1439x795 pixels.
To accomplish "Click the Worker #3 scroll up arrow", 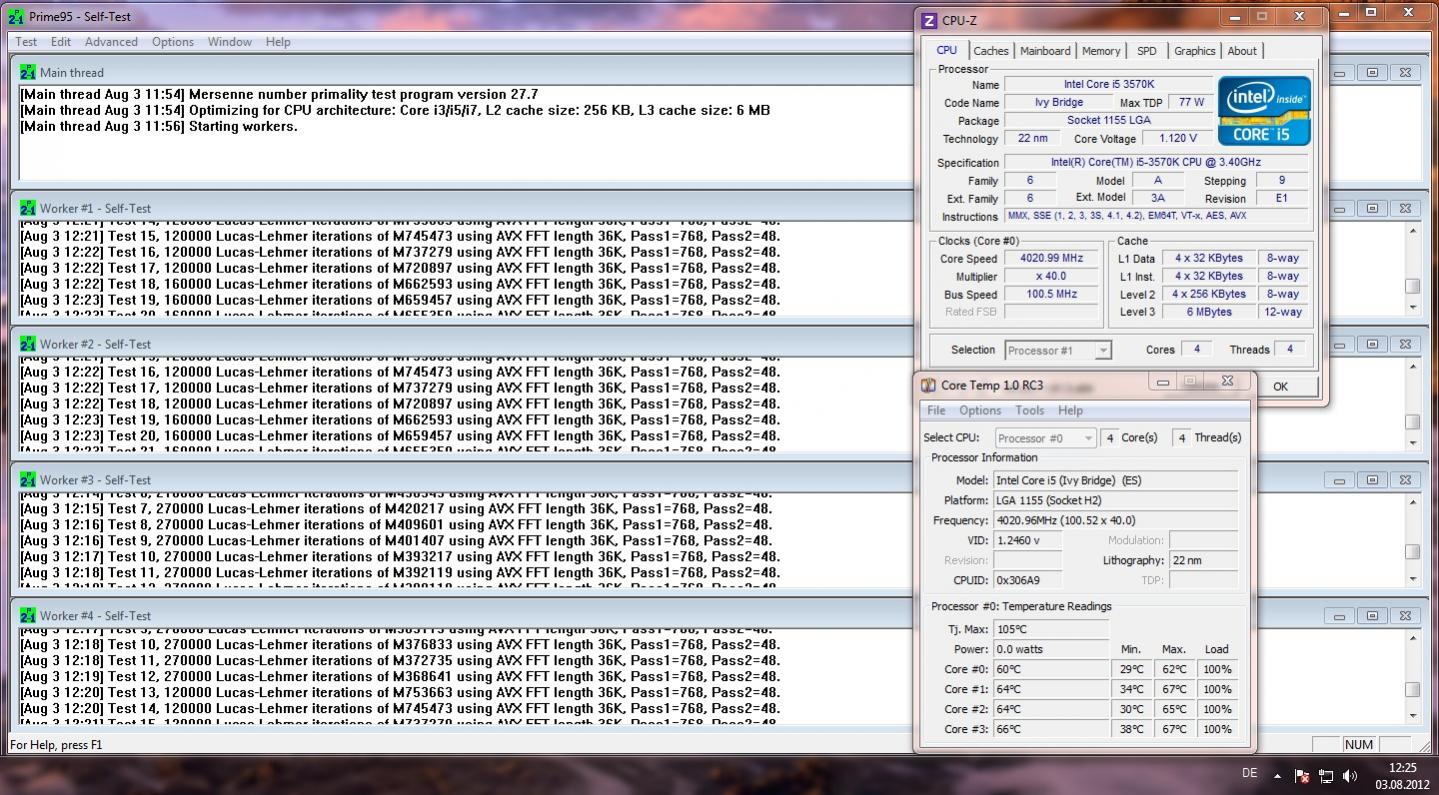I will coord(1412,504).
